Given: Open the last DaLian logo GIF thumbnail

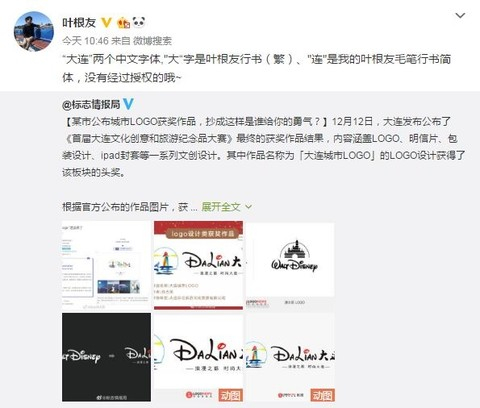Looking at the screenshot, I should (290, 357).
